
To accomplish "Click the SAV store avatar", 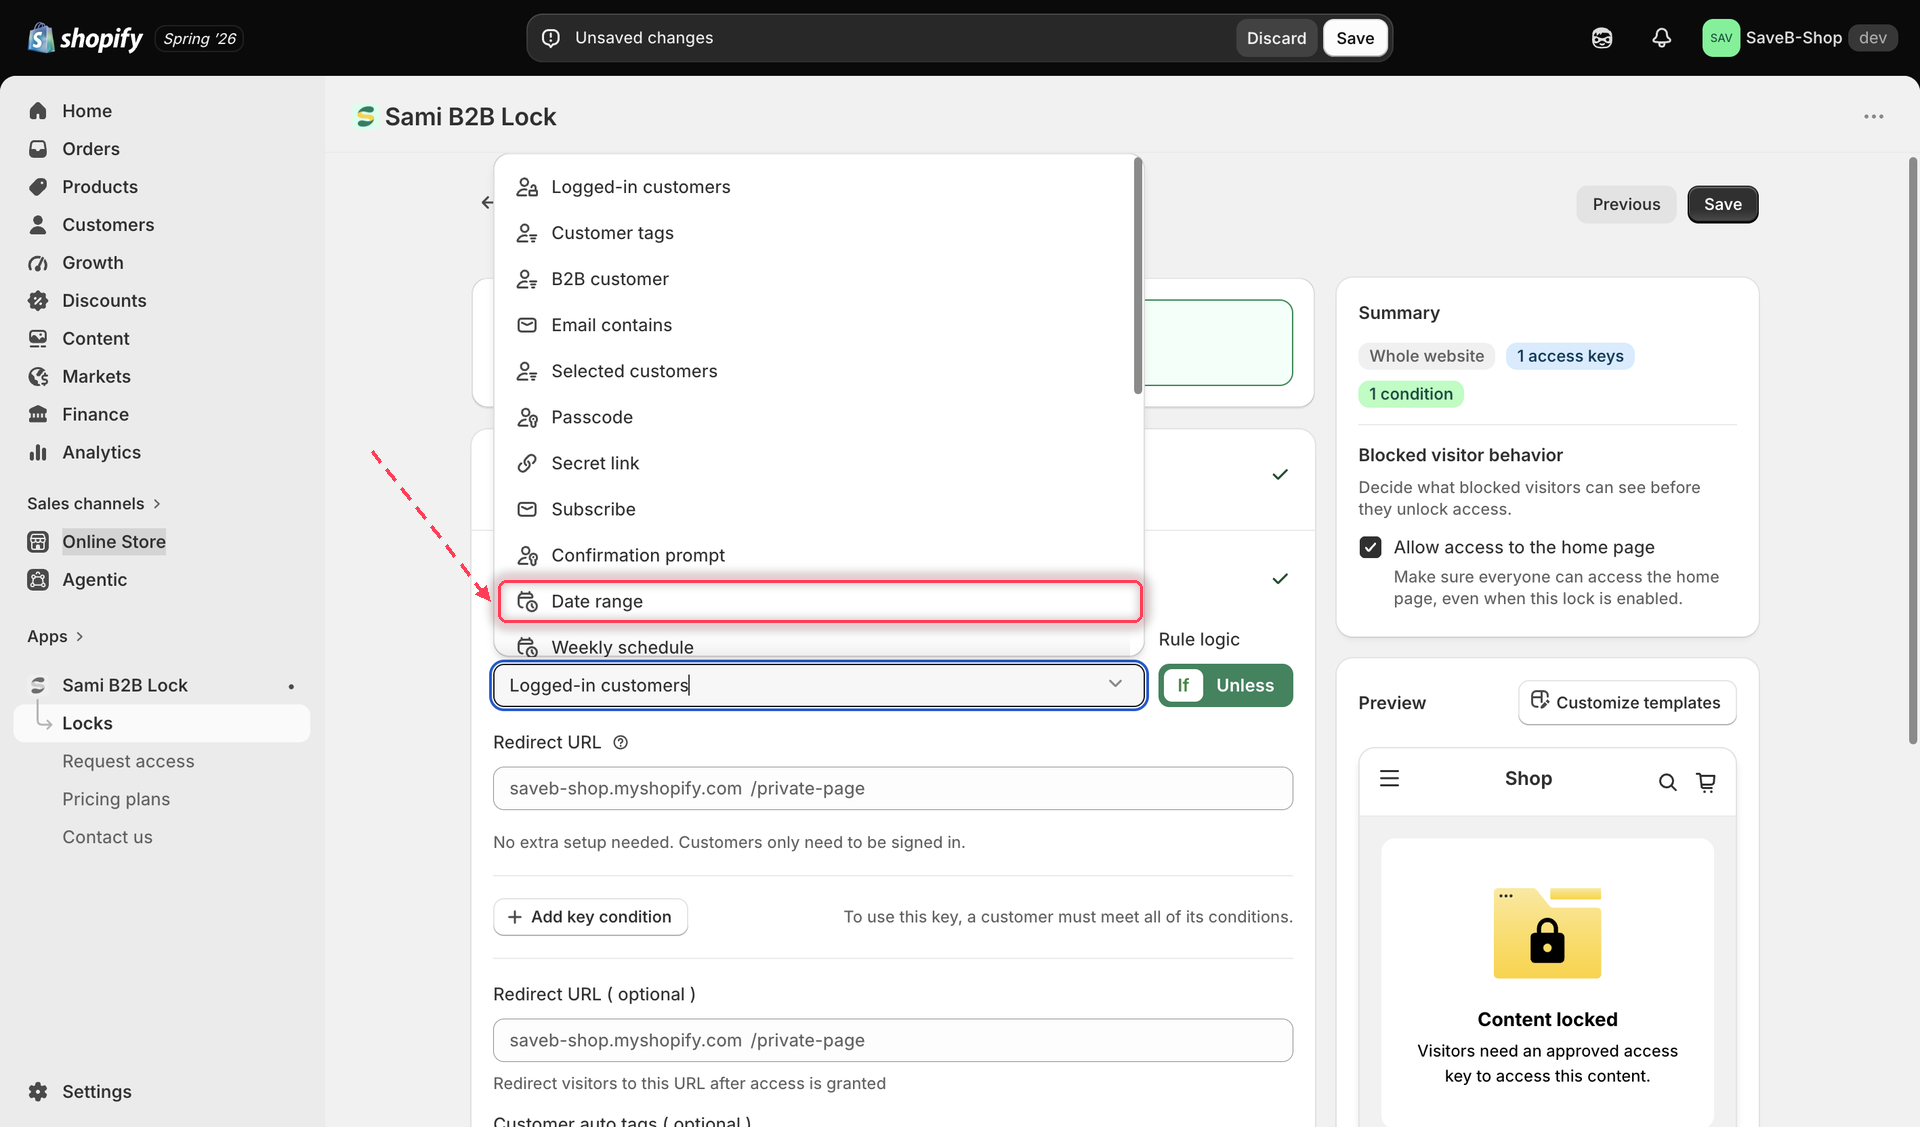I will pos(1721,38).
